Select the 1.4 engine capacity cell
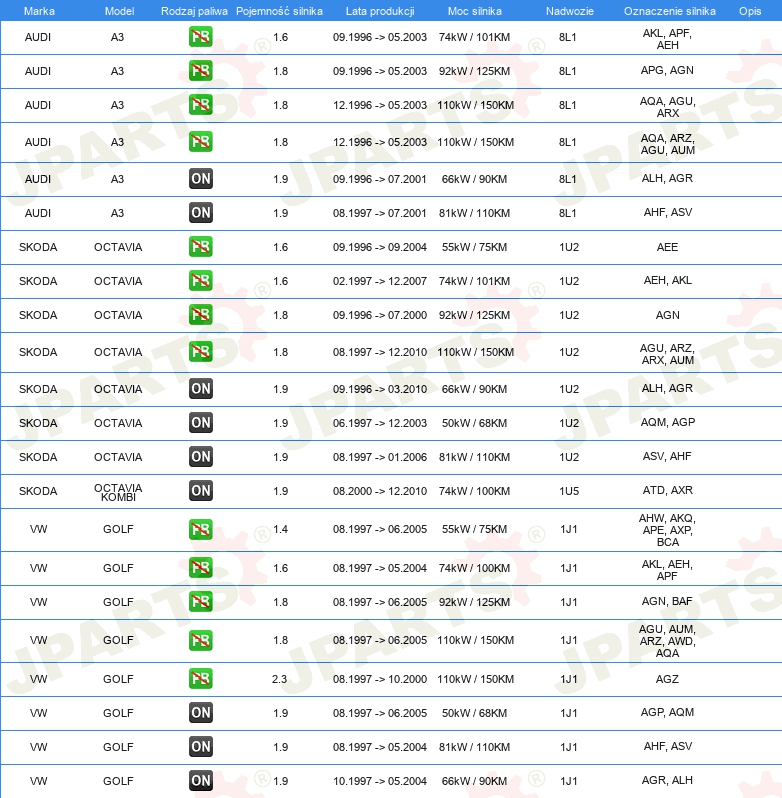Screen dimensions: 782x798 coord(280,529)
